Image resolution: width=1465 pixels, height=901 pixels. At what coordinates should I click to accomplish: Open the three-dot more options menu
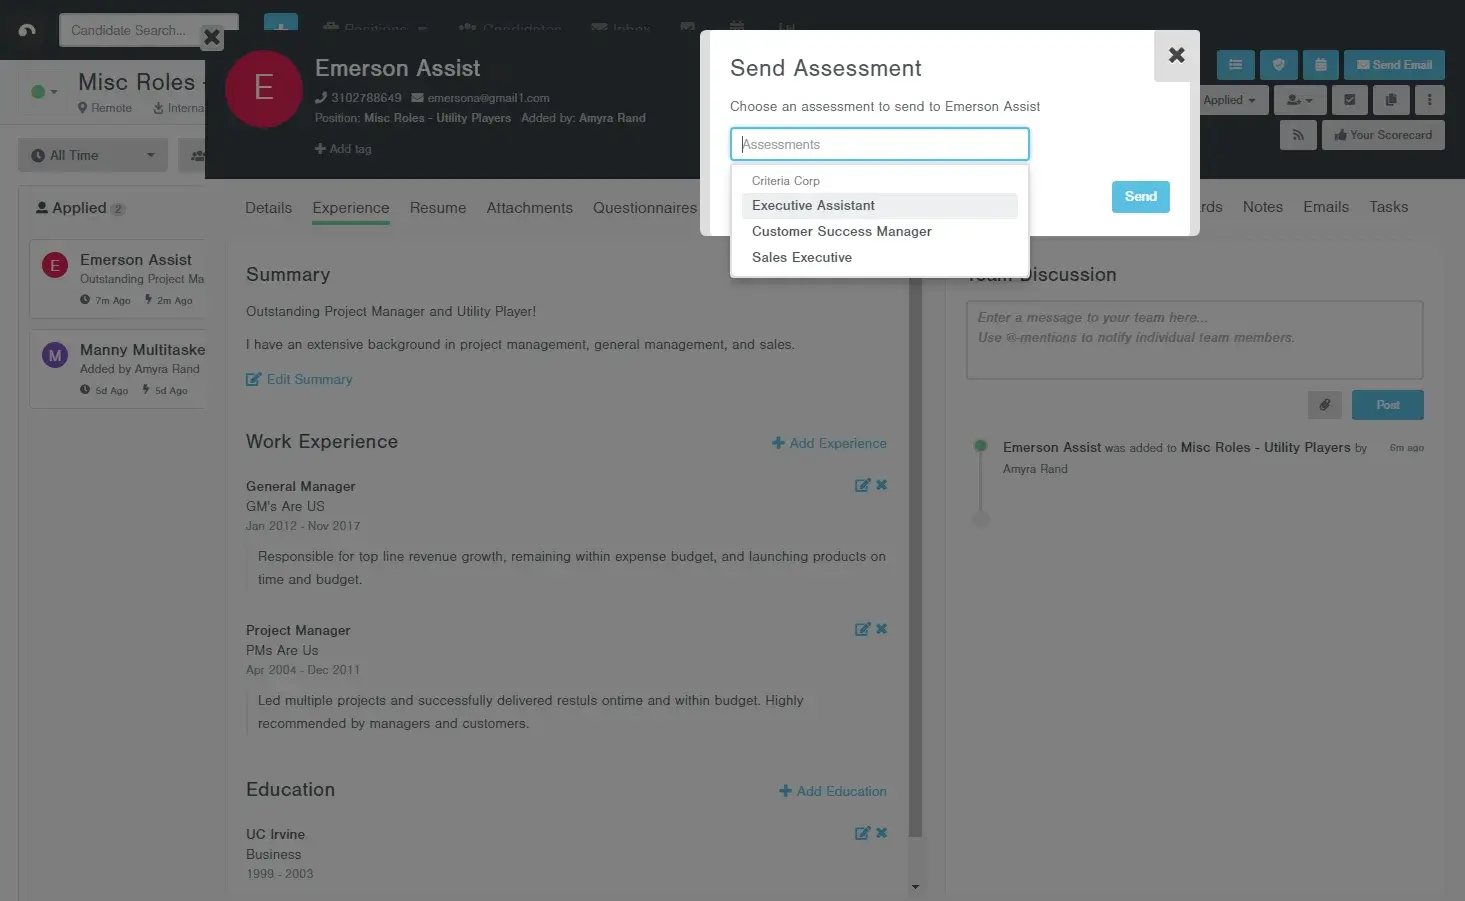click(x=1429, y=100)
